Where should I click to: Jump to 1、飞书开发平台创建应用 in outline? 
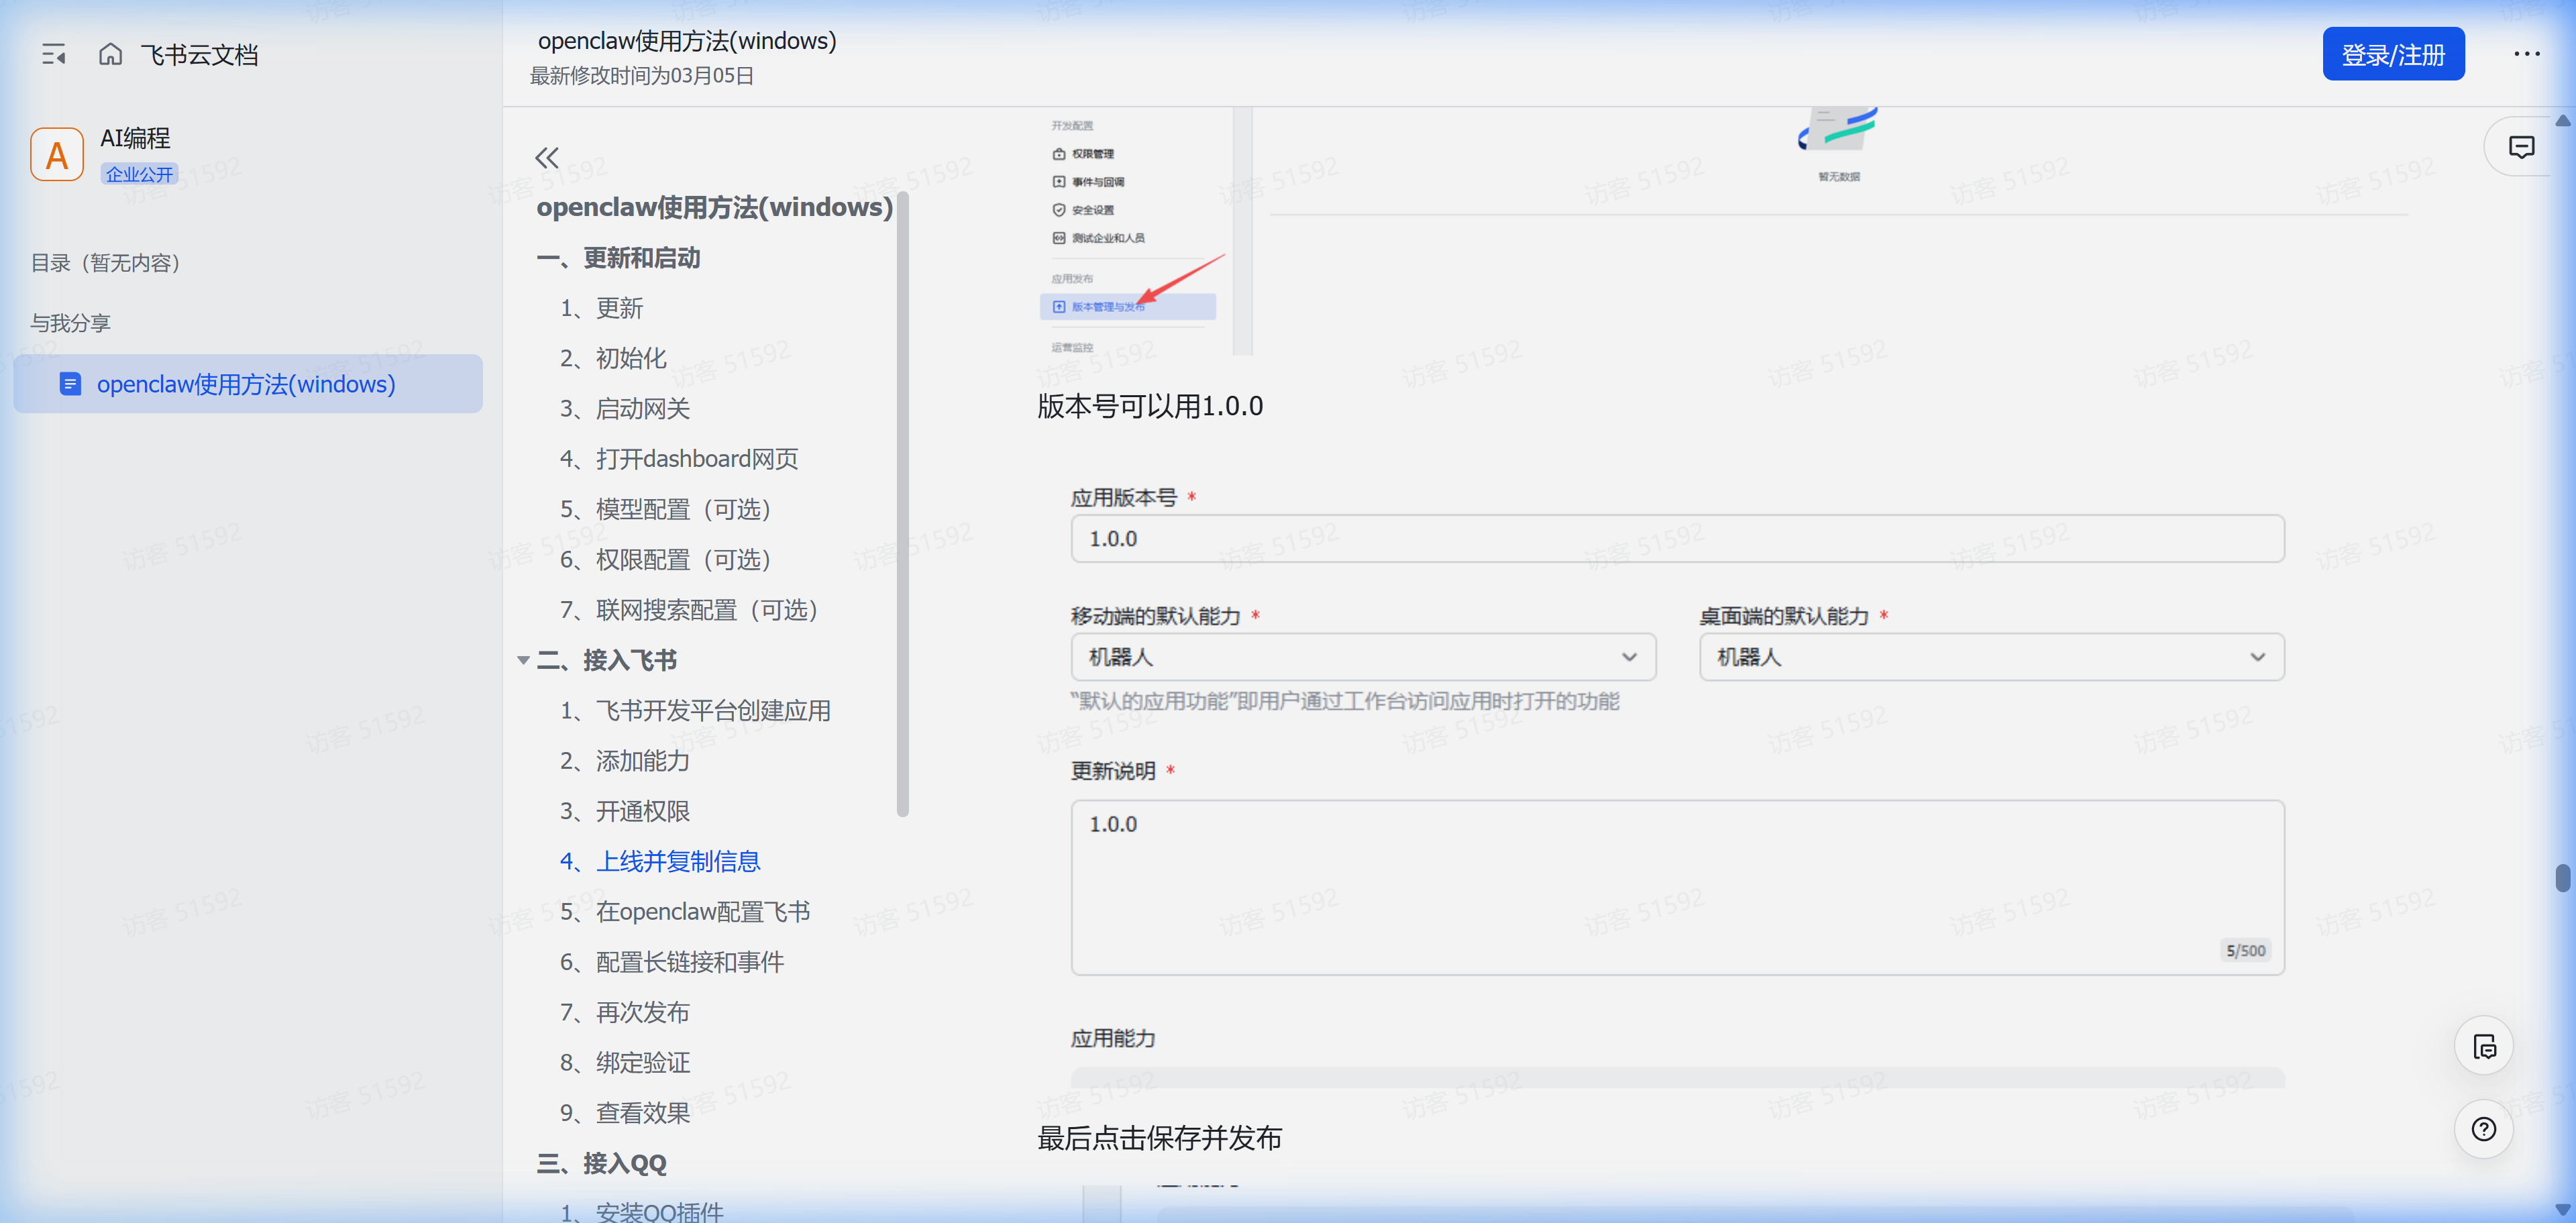tap(695, 711)
